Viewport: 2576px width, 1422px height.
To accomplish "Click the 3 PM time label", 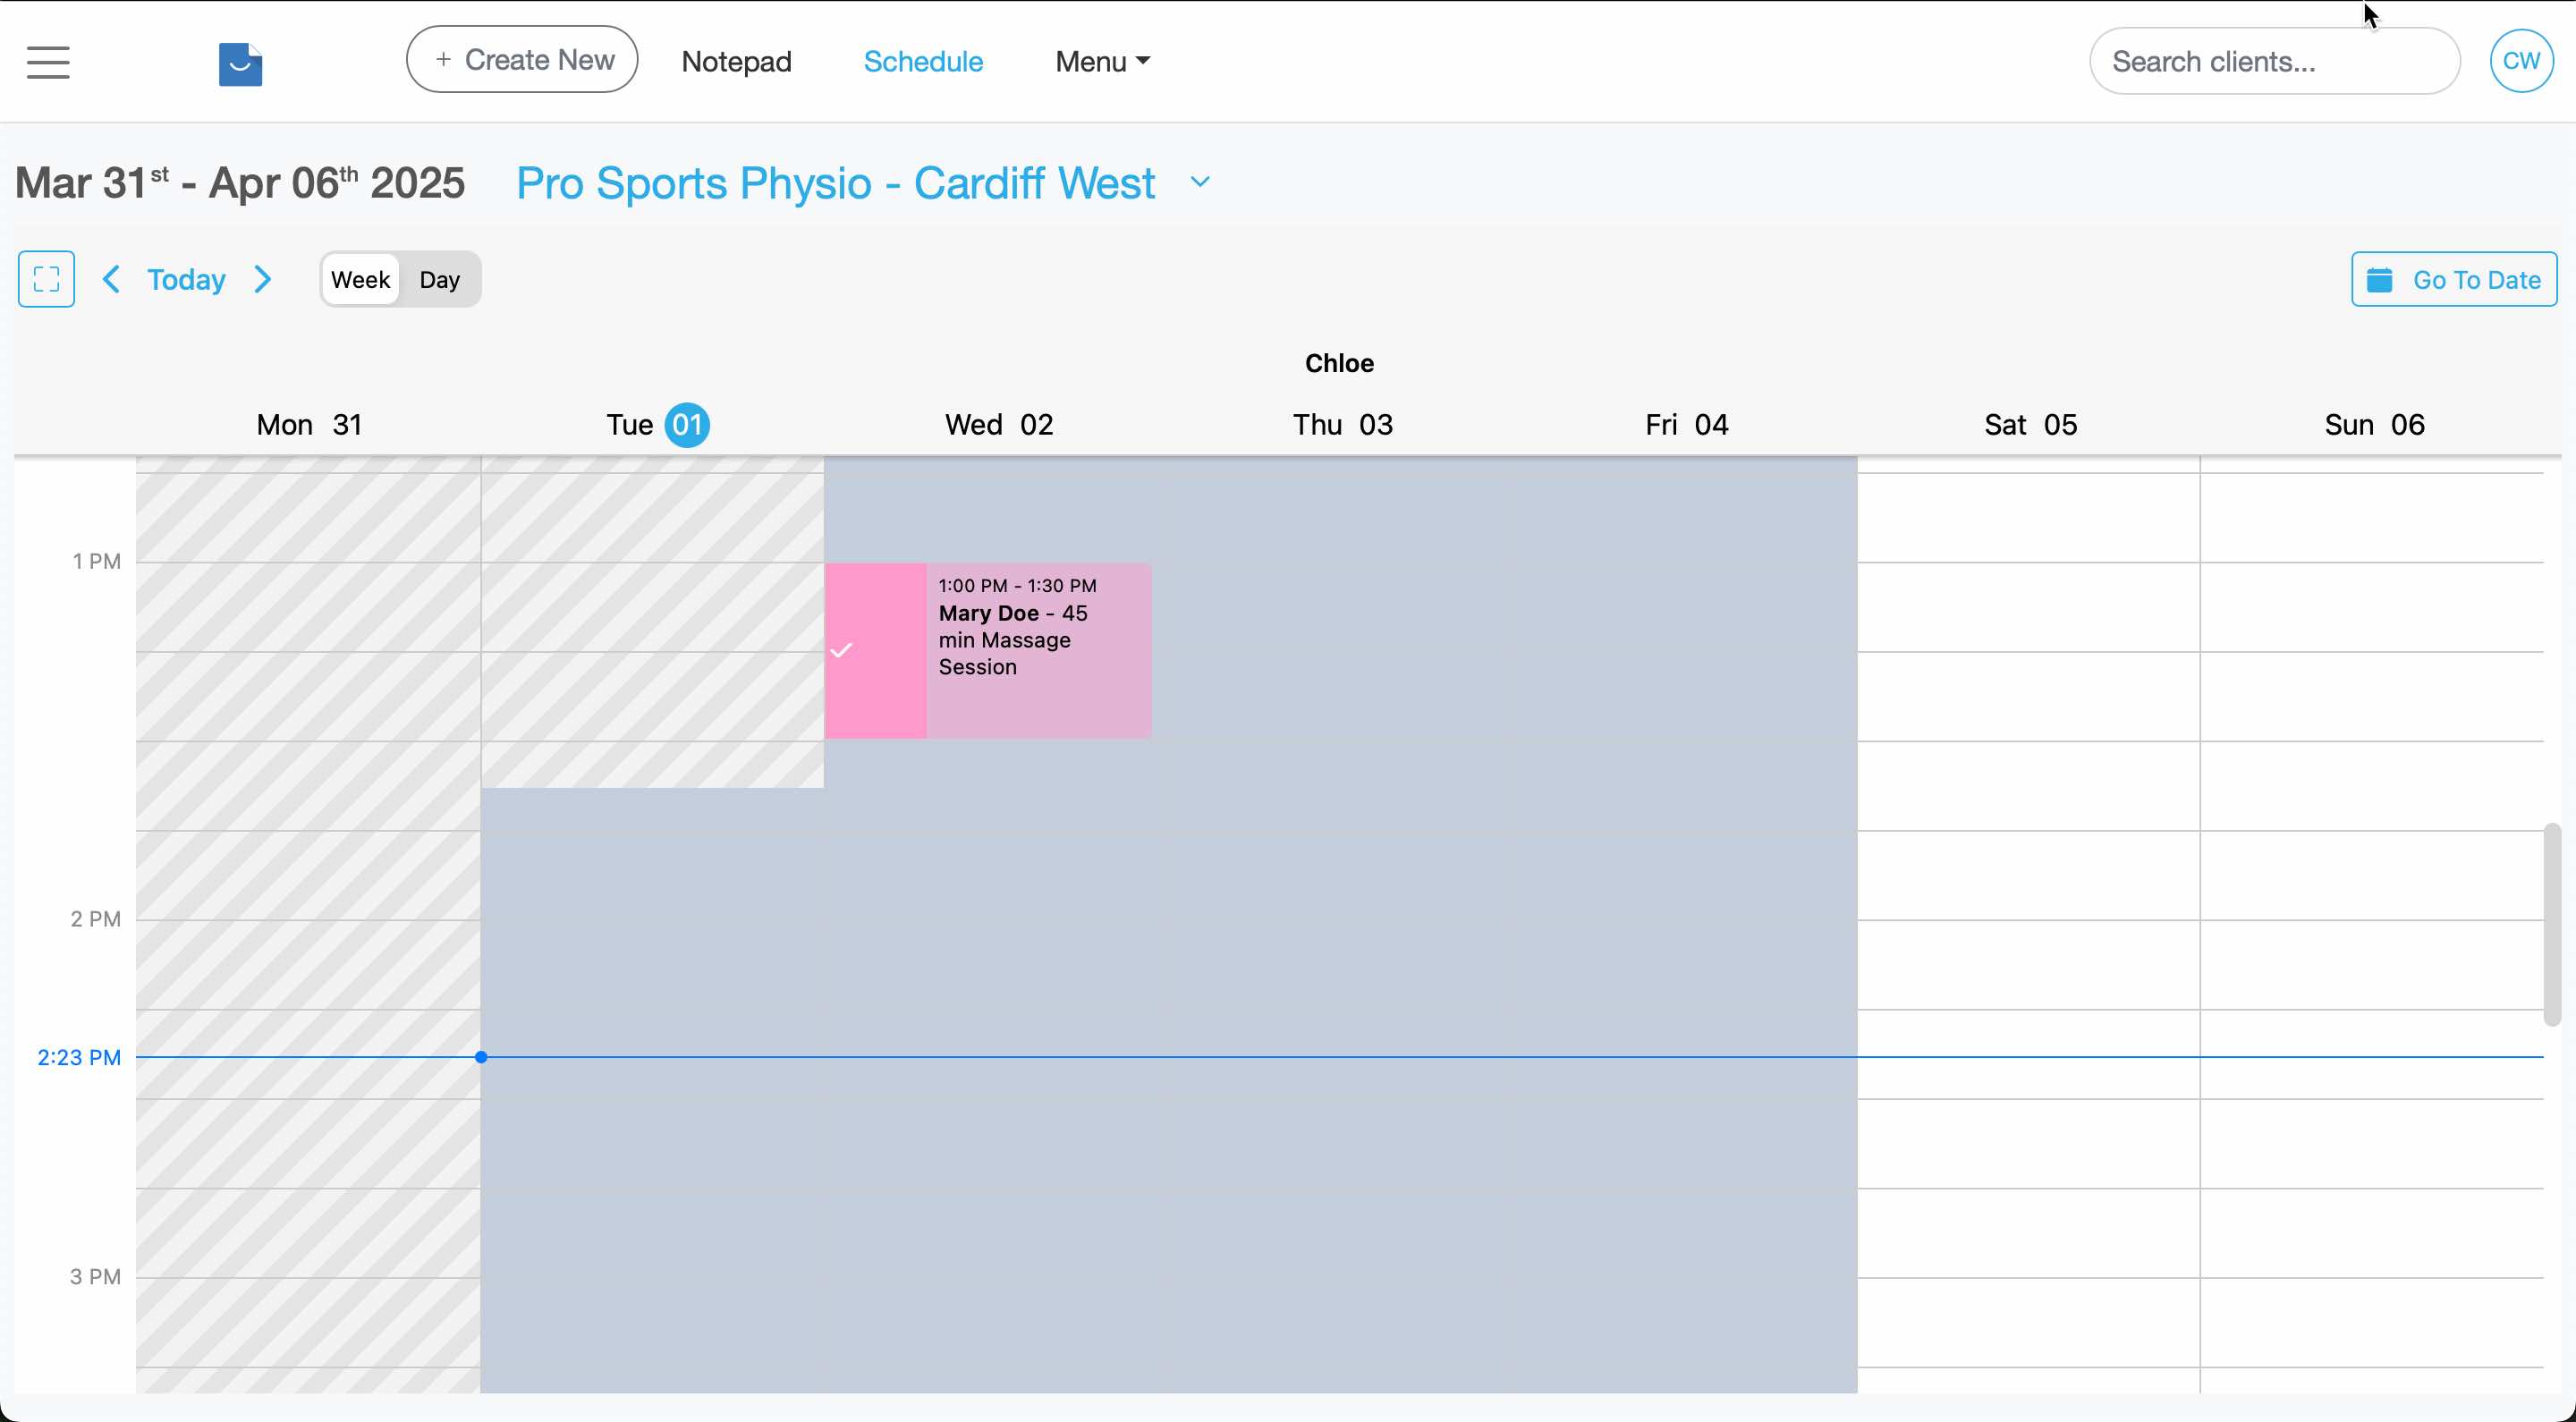I will pos(95,1277).
